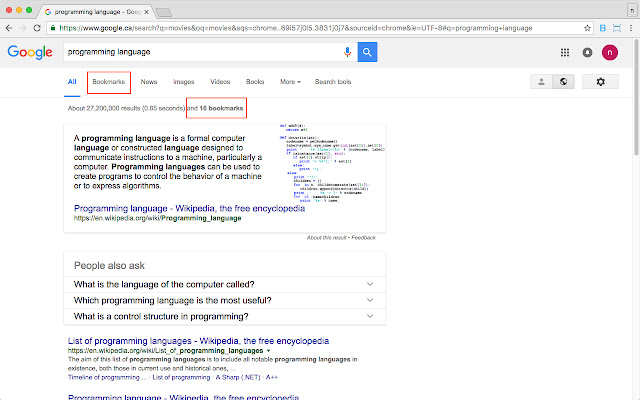
Task: Switch to Images tab
Action: pos(184,82)
